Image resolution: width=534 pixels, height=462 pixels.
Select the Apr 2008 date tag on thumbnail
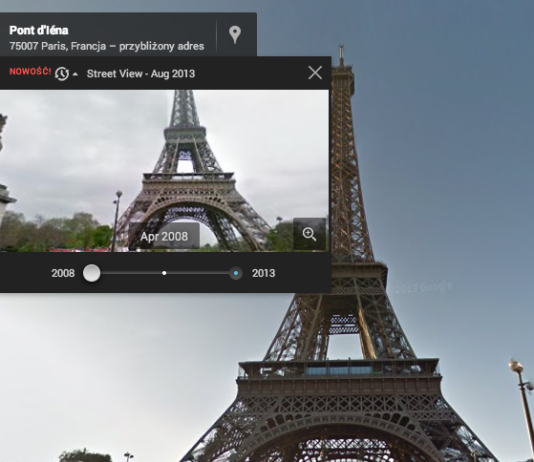click(164, 236)
